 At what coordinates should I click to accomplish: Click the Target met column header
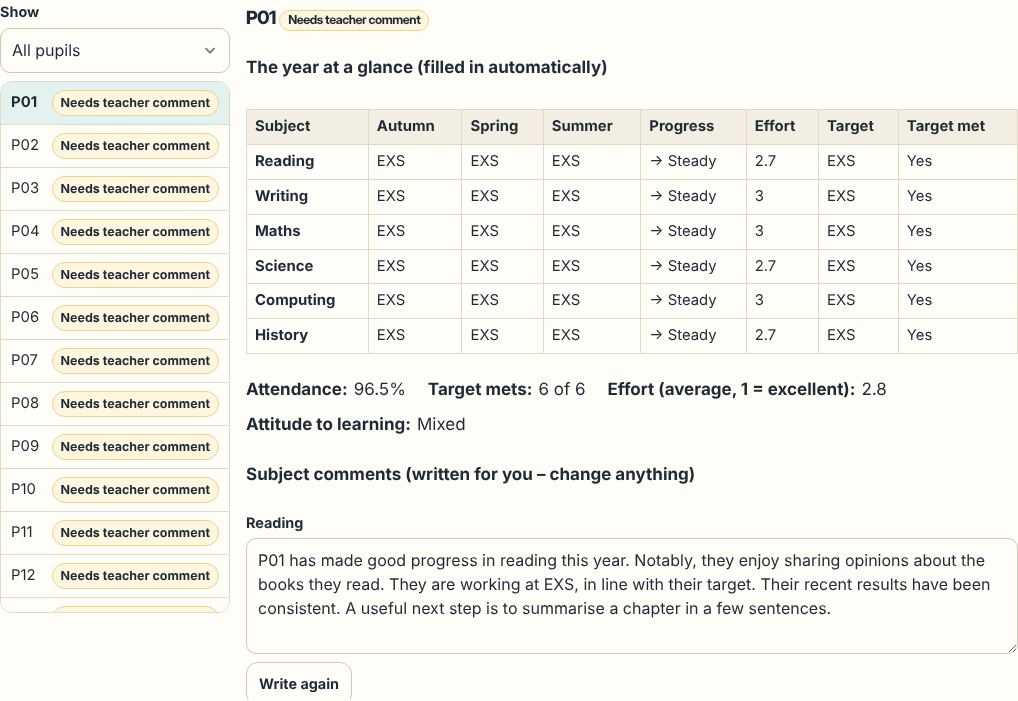tap(958, 127)
